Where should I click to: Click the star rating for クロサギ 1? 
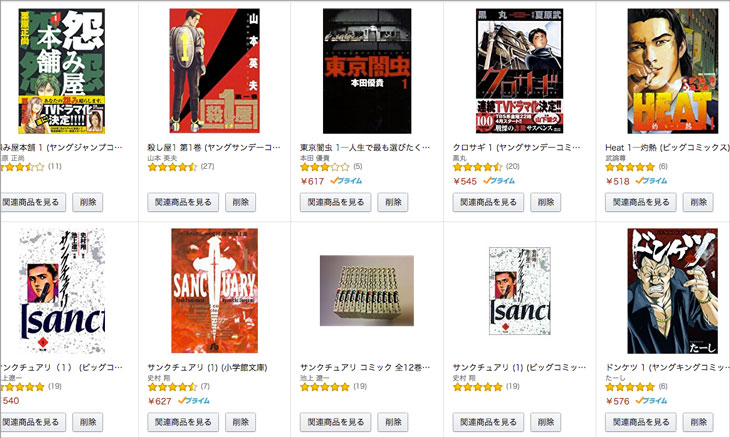(477, 167)
